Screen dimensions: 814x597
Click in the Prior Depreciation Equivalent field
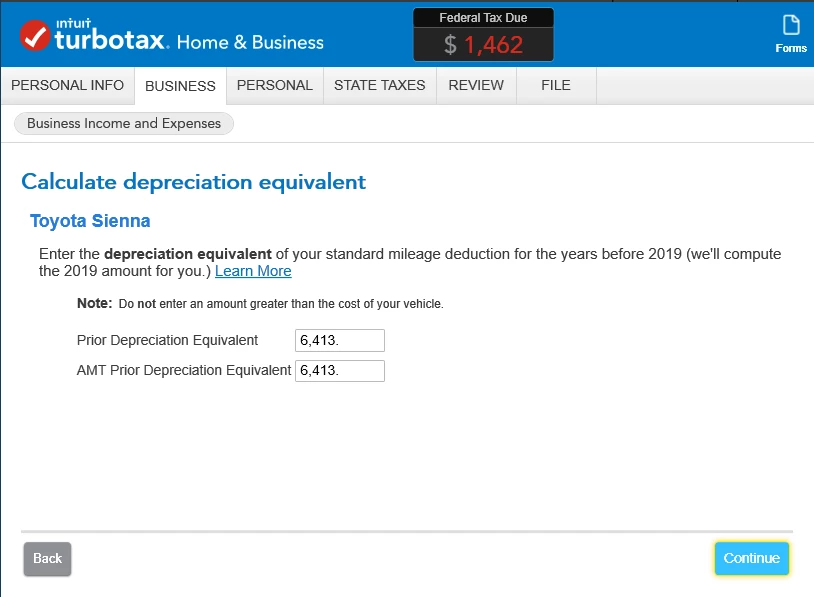(340, 341)
